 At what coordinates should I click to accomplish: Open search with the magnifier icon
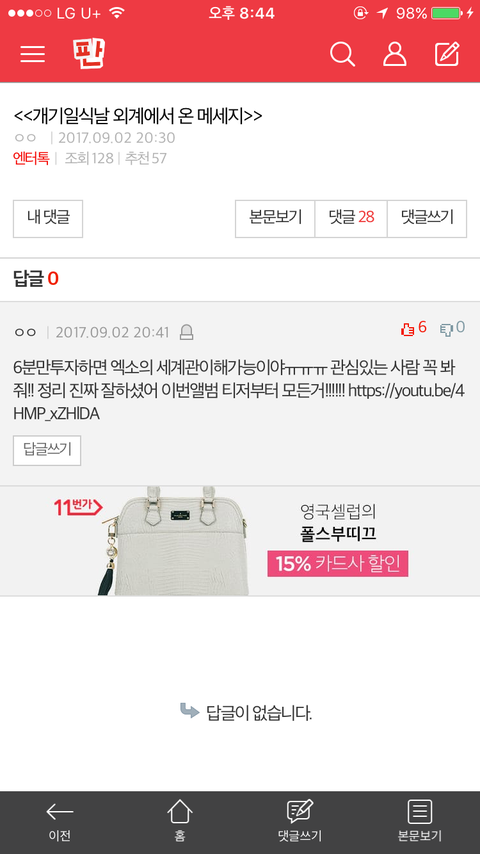coord(342,54)
